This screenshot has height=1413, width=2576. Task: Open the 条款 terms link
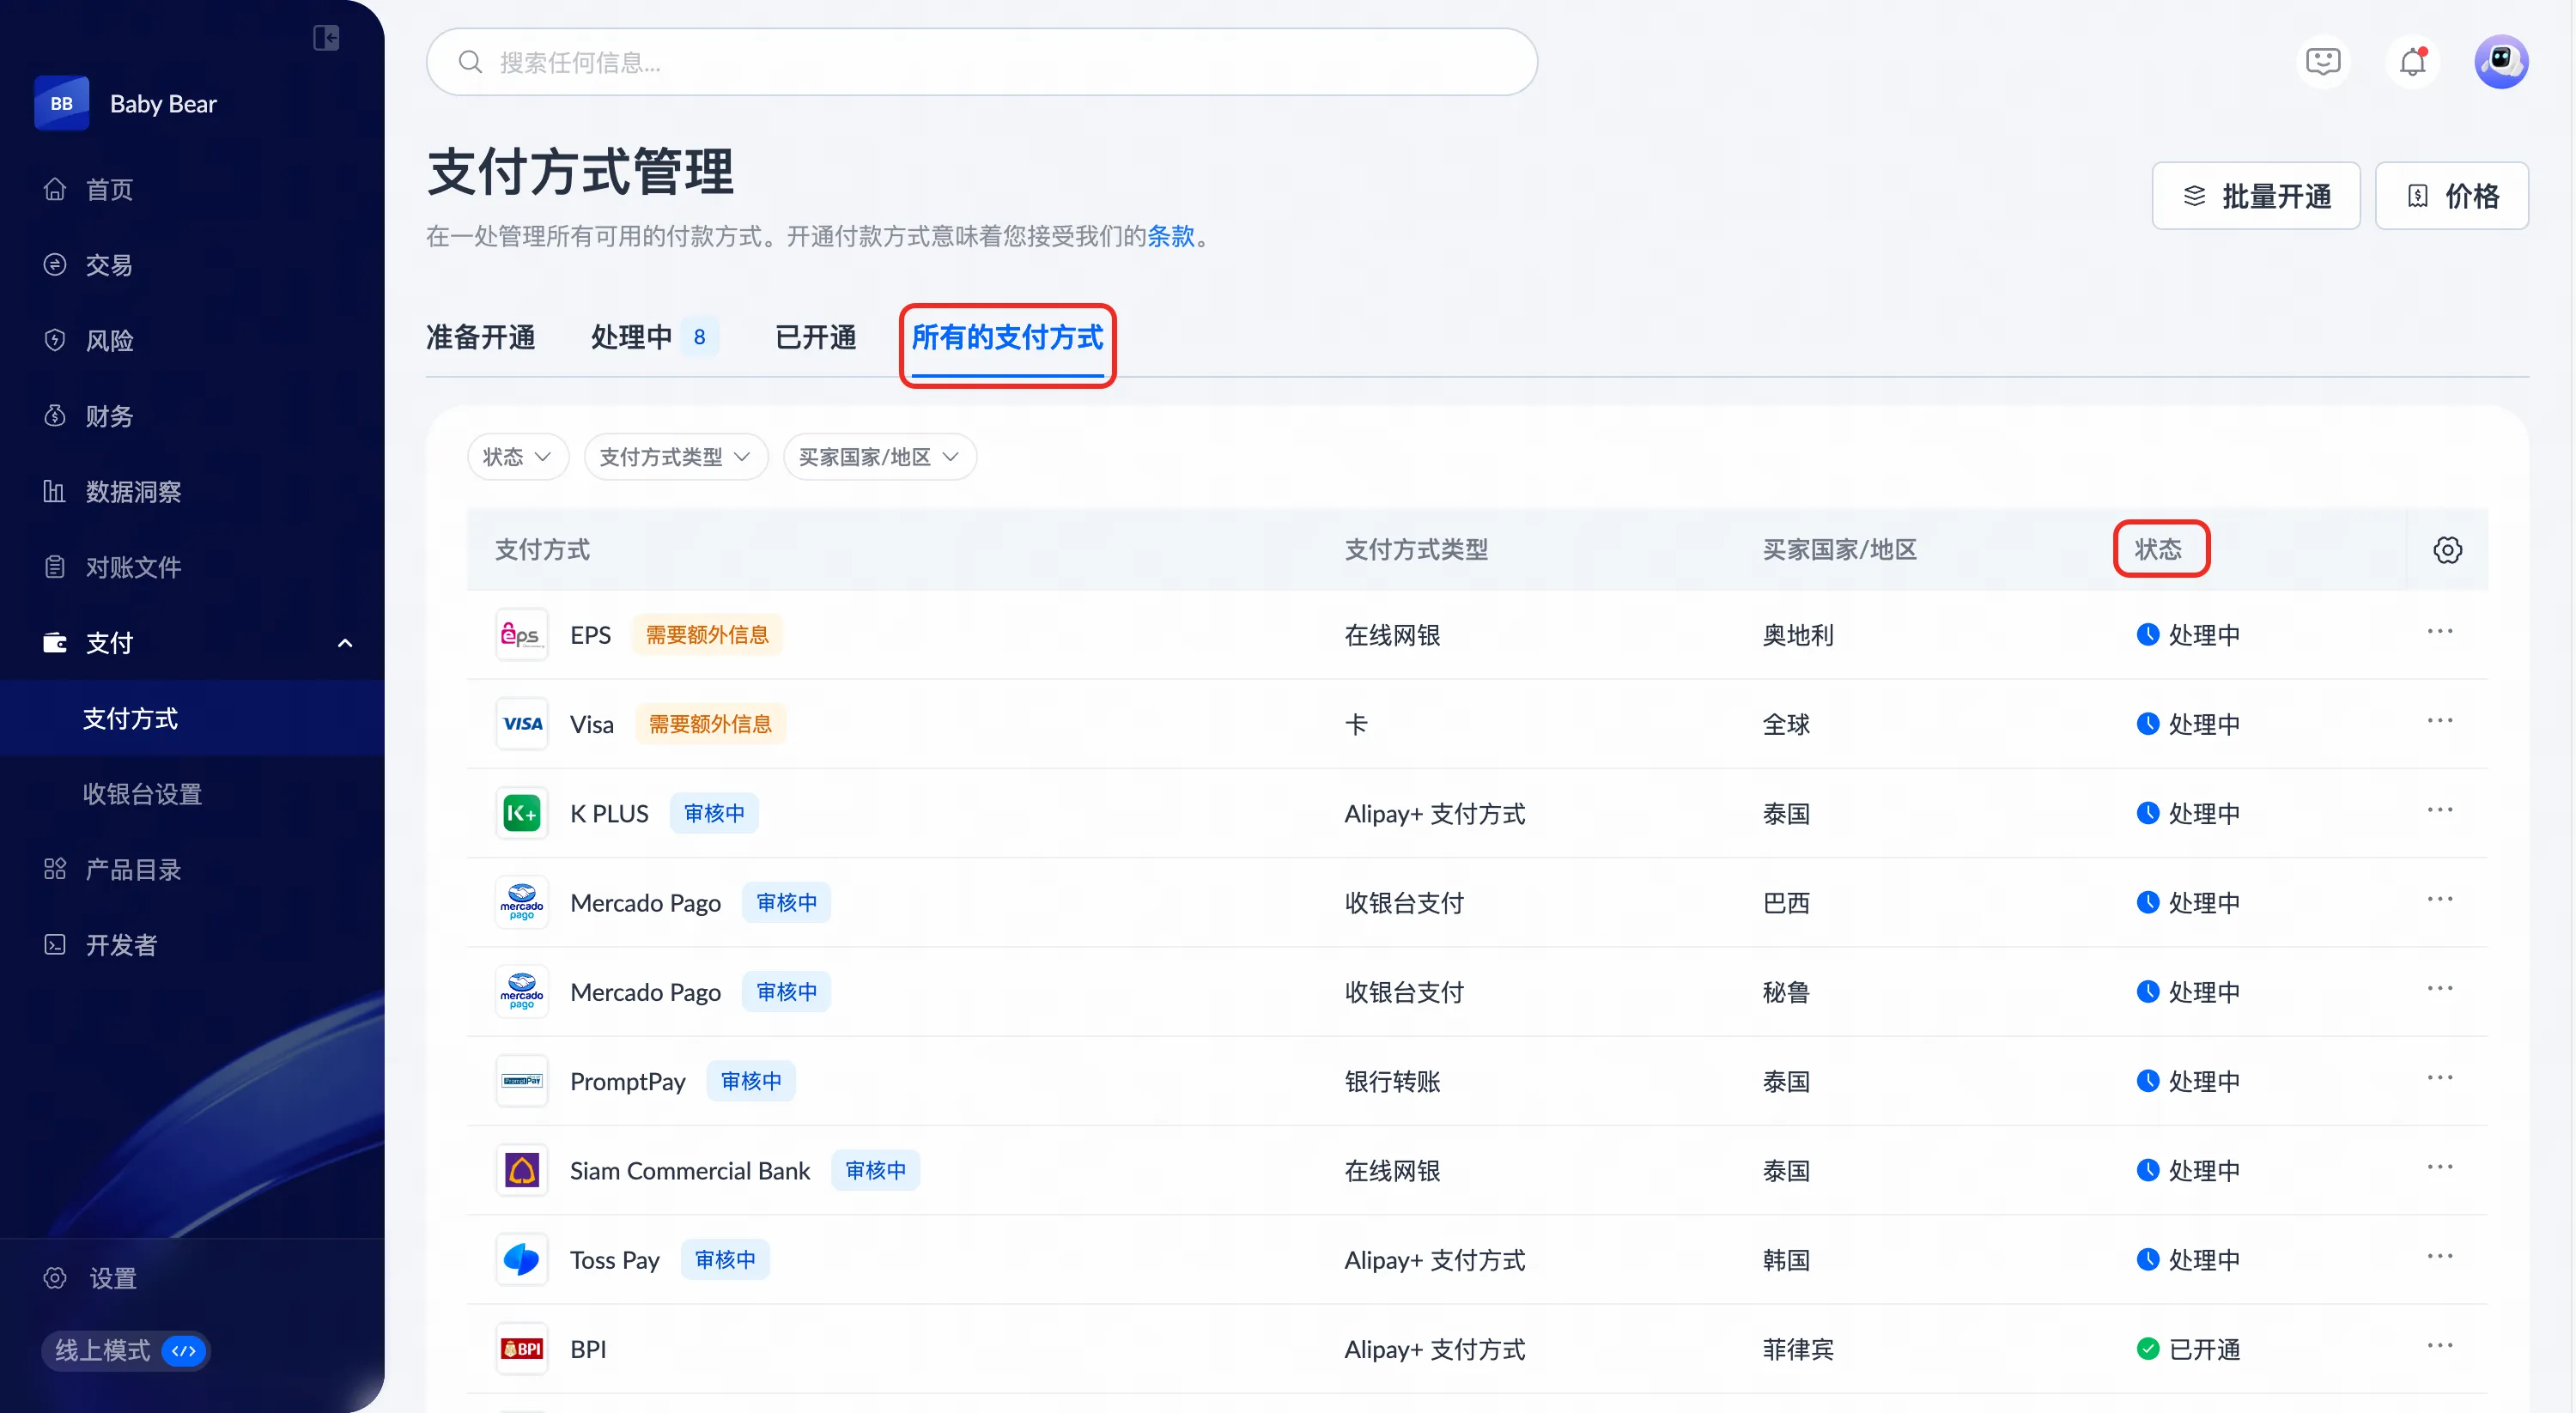pyautogui.click(x=1171, y=236)
